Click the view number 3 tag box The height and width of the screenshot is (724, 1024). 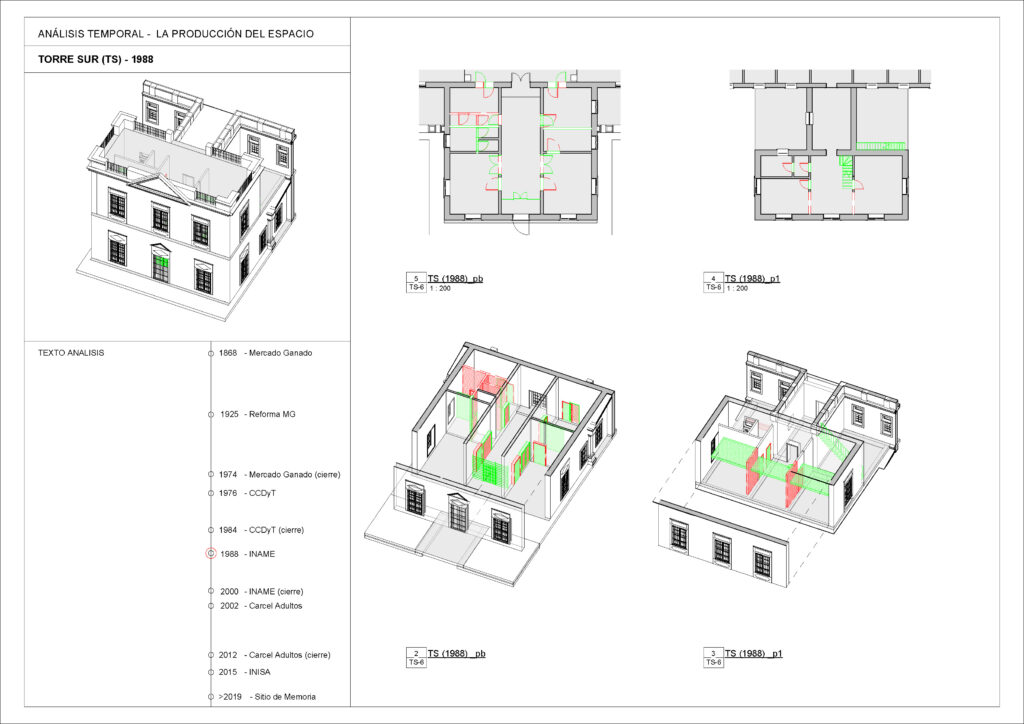coord(713,653)
